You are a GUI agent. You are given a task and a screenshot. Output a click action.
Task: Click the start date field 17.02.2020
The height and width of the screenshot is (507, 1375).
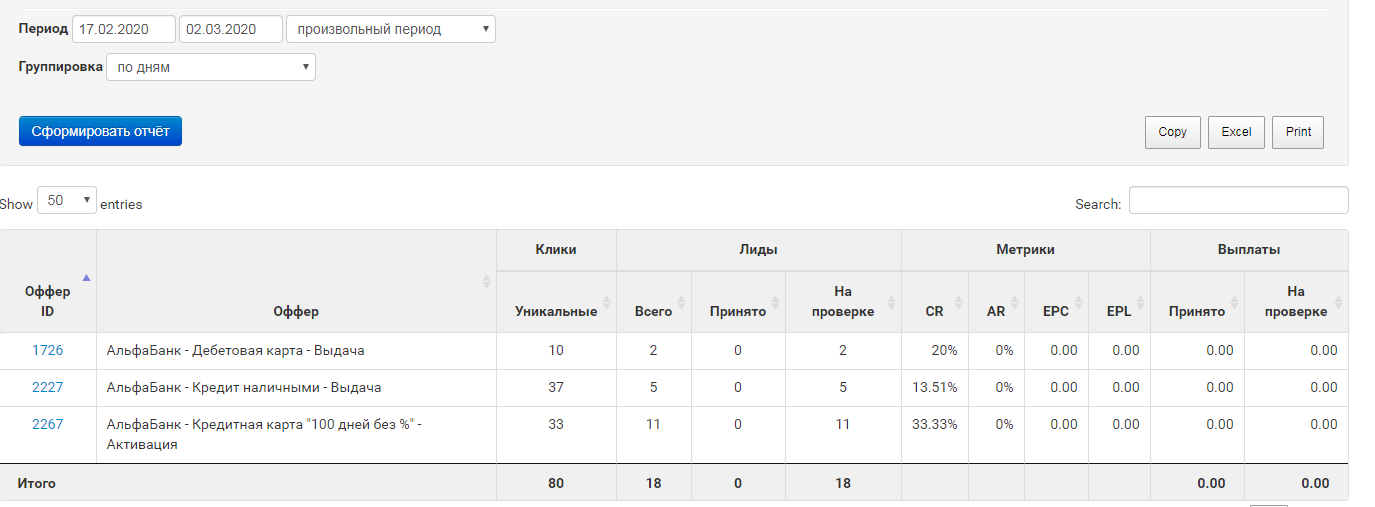pos(123,29)
